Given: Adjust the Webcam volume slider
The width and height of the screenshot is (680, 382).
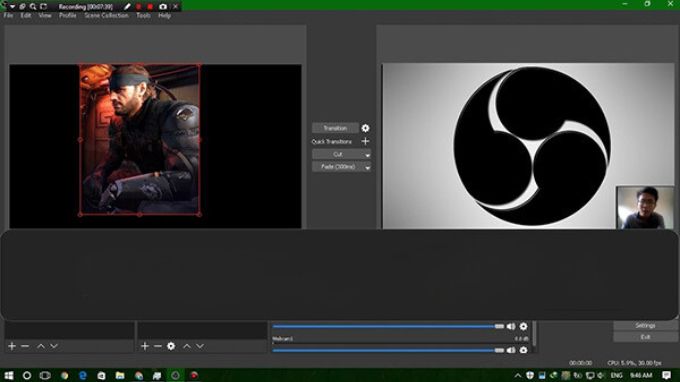Looking at the screenshot, I should 388,350.
